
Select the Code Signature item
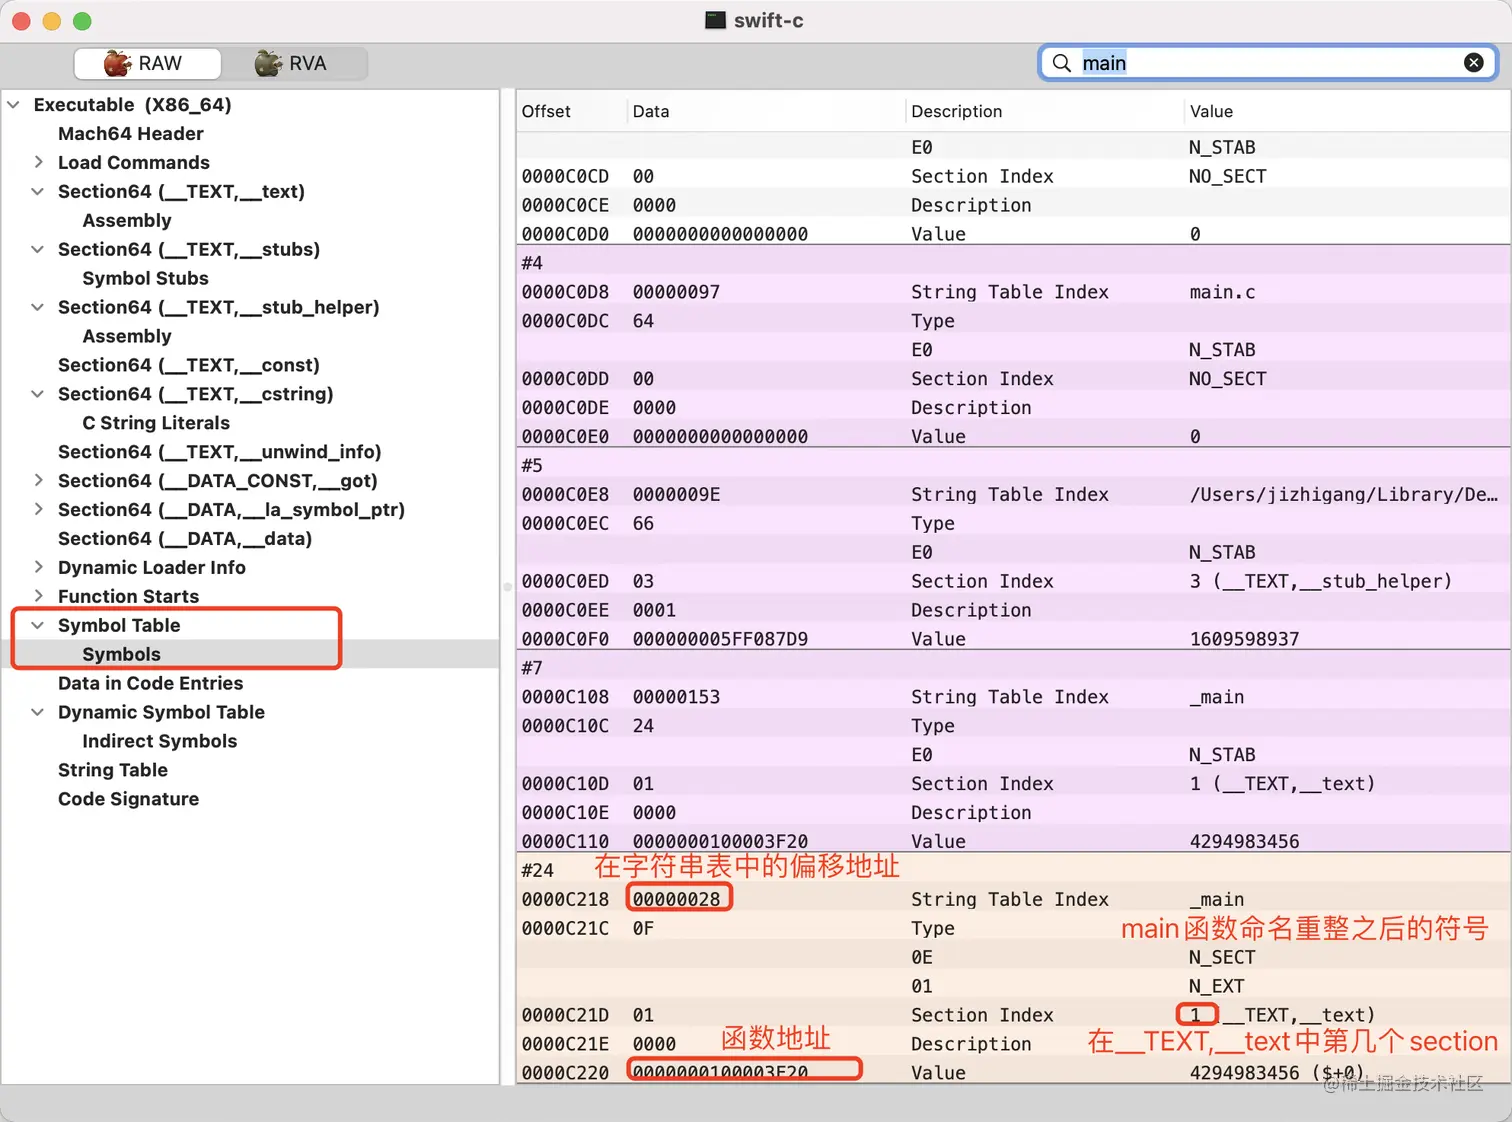[128, 799]
